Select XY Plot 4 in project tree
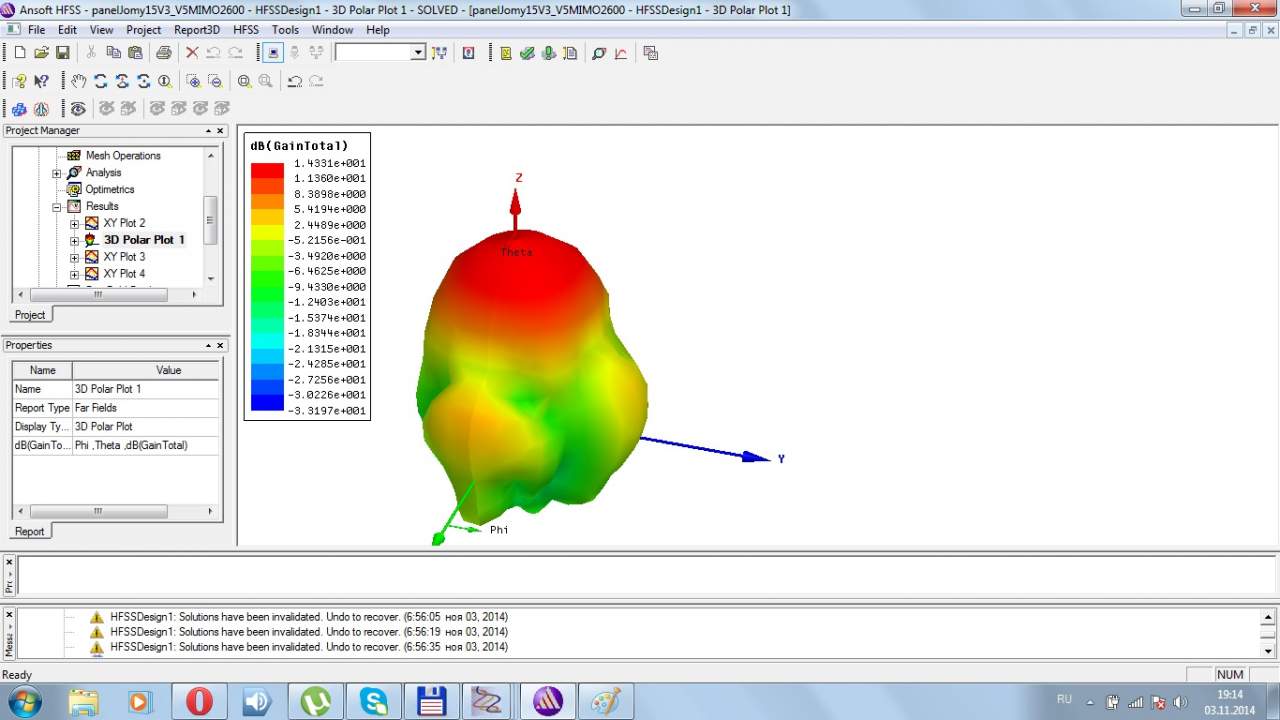1280x720 pixels. click(124, 274)
